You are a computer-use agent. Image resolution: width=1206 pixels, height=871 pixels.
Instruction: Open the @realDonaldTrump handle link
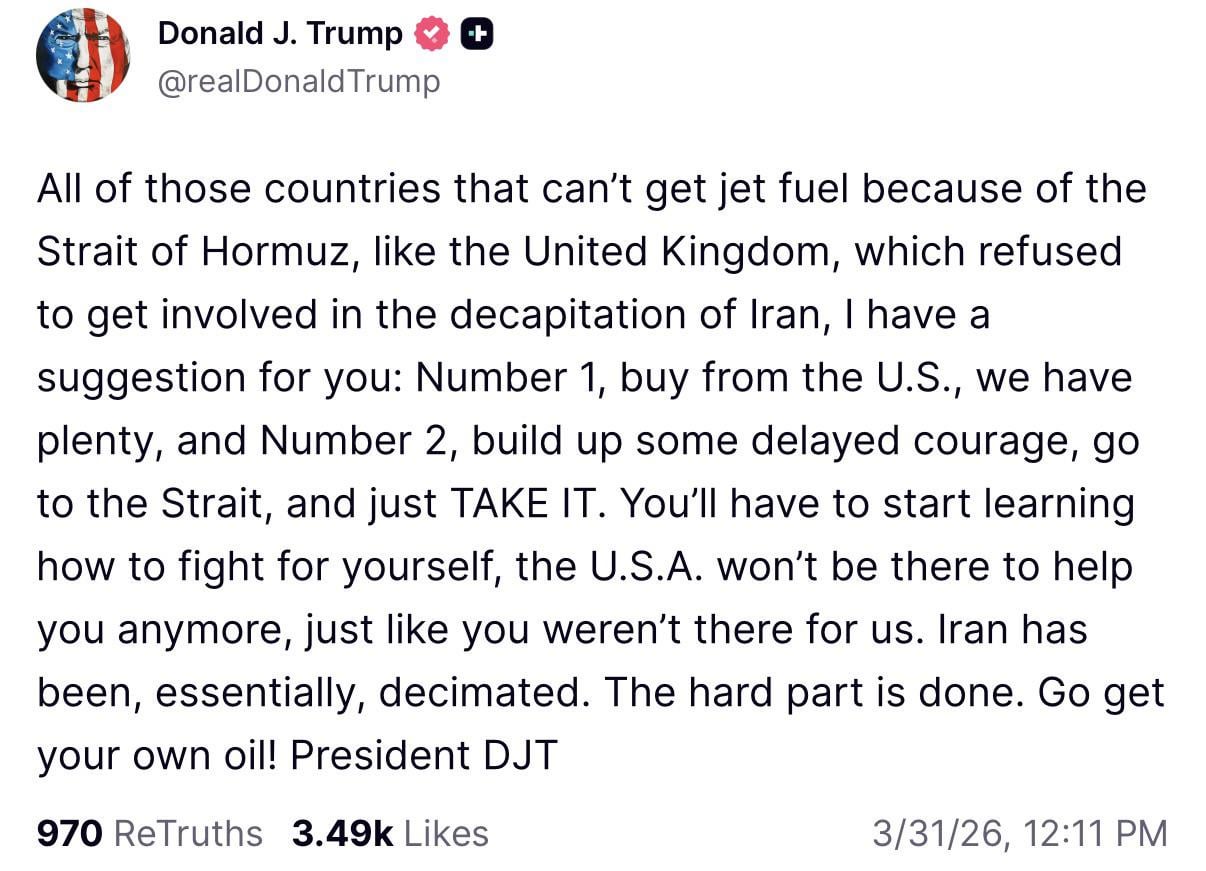tap(298, 81)
